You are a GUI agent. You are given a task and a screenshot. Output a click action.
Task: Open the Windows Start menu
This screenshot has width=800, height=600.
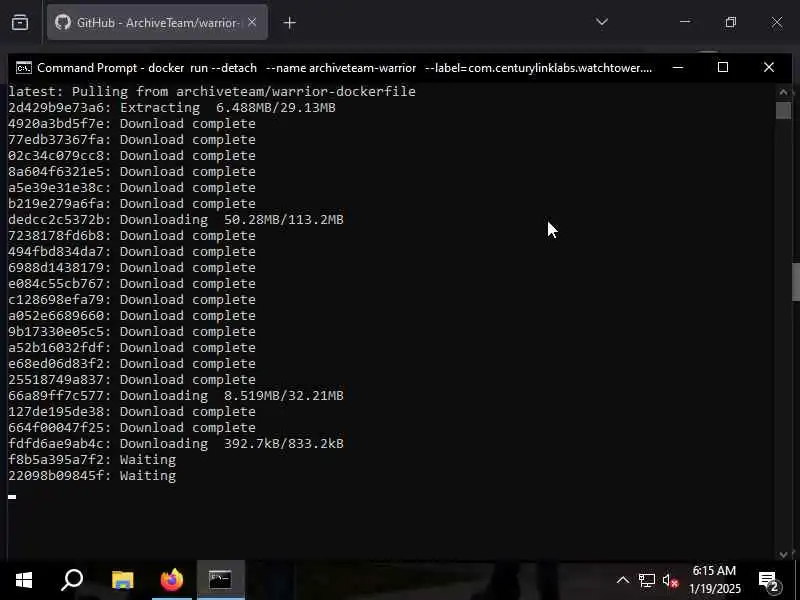[x=23, y=580]
